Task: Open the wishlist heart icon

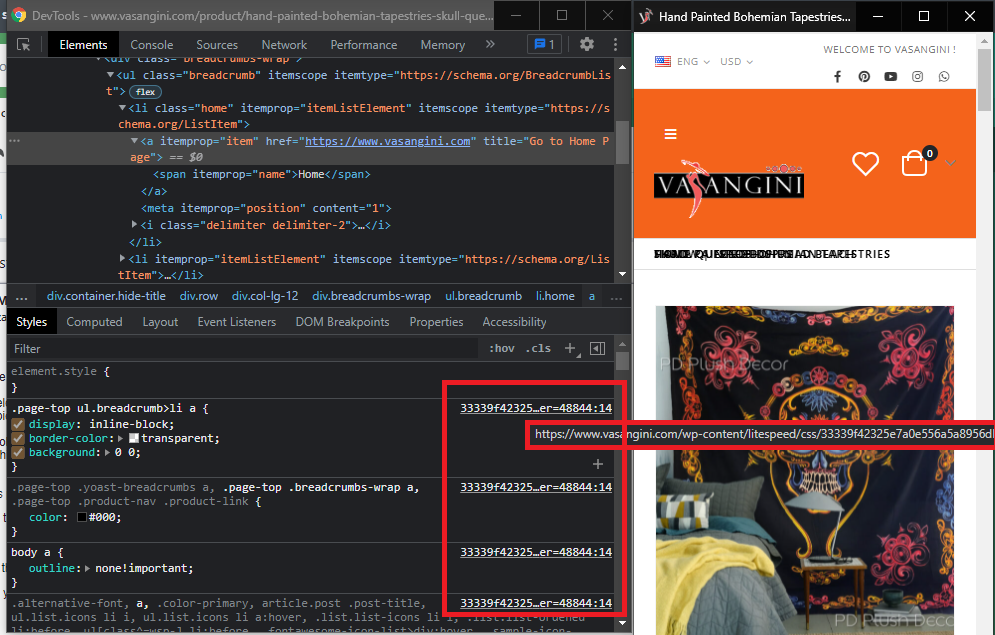Action: tap(866, 163)
